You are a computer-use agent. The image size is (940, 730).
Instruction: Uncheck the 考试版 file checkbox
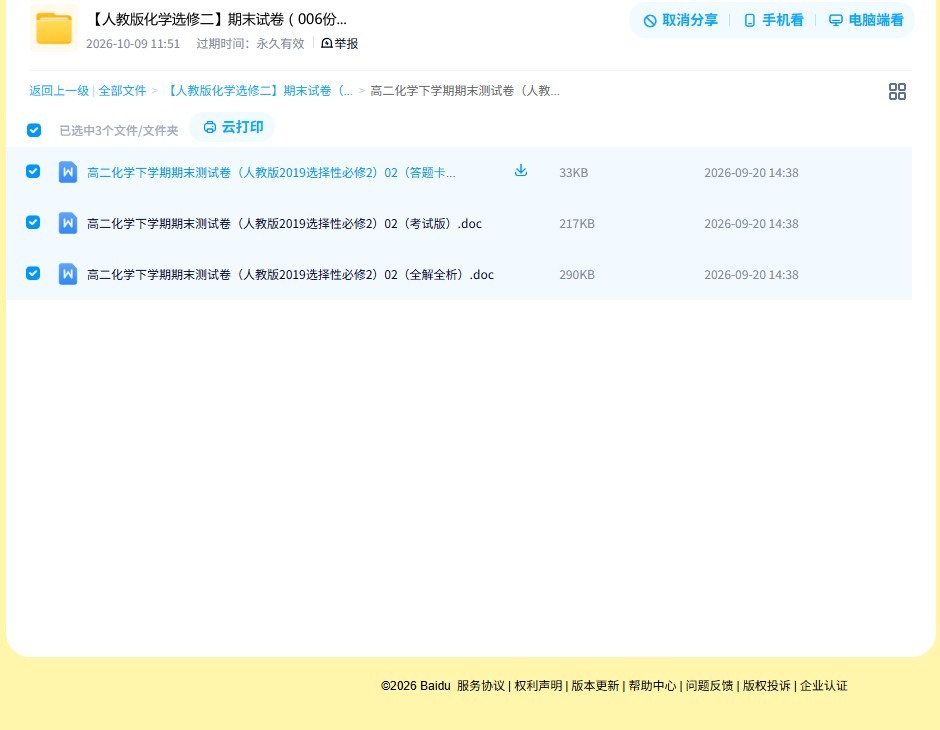(x=33, y=222)
